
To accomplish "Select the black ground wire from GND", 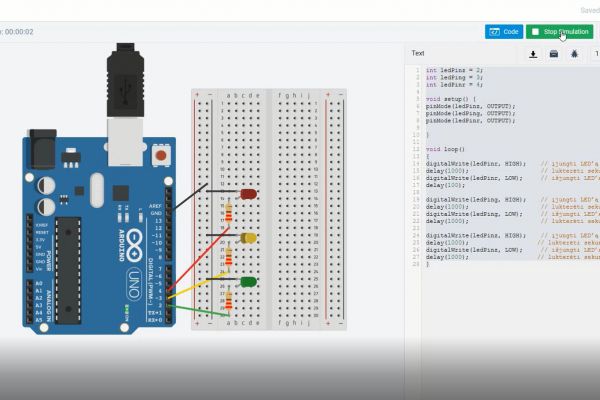I will coord(190,196).
